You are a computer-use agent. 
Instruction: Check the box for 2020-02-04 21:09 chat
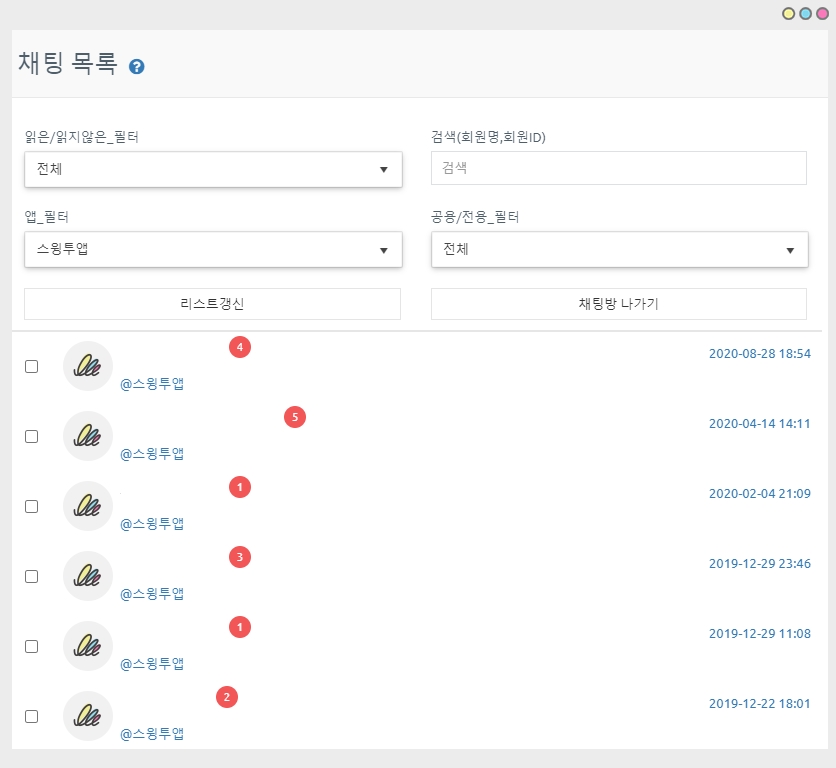pyautogui.click(x=31, y=506)
